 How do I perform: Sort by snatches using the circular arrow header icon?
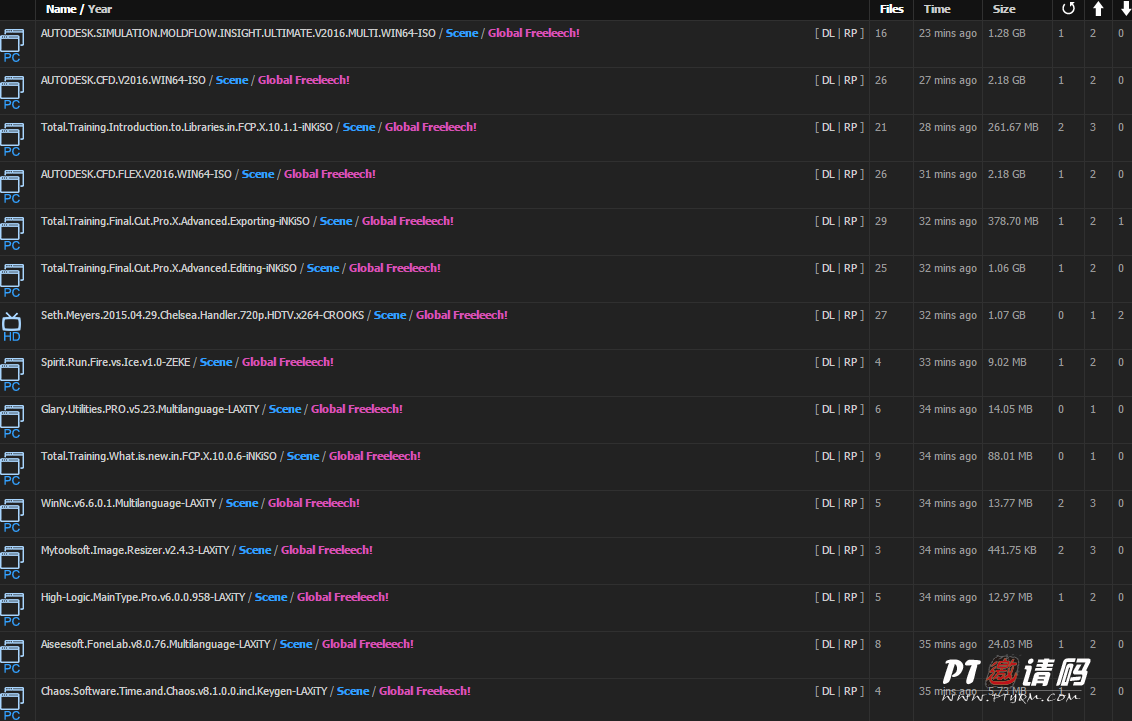[x=1068, y=9]
